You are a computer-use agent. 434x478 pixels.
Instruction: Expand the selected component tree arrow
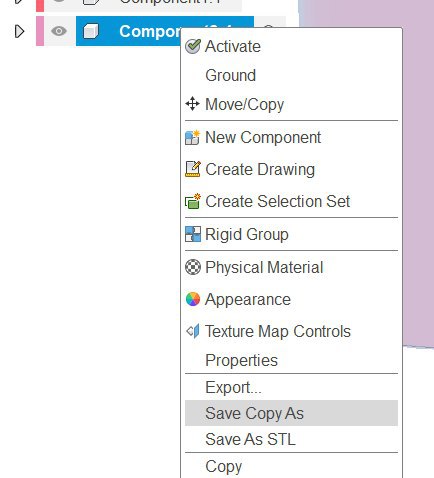coord(19,31)
